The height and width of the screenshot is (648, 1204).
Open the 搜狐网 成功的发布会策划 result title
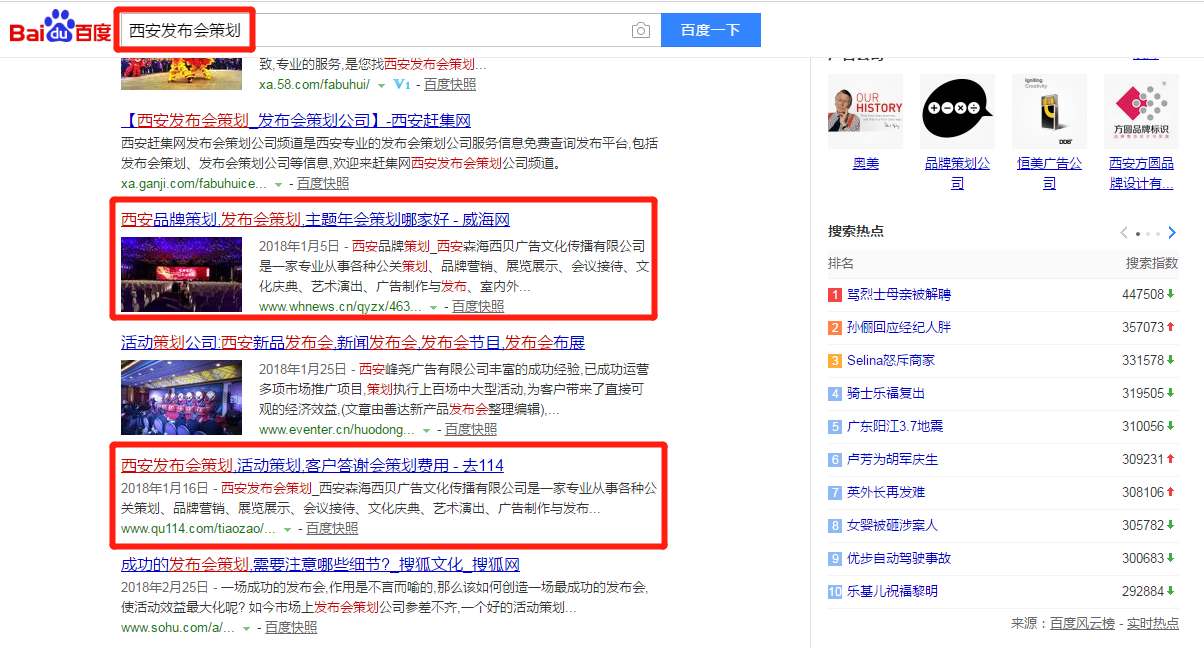tap(320, 564)
